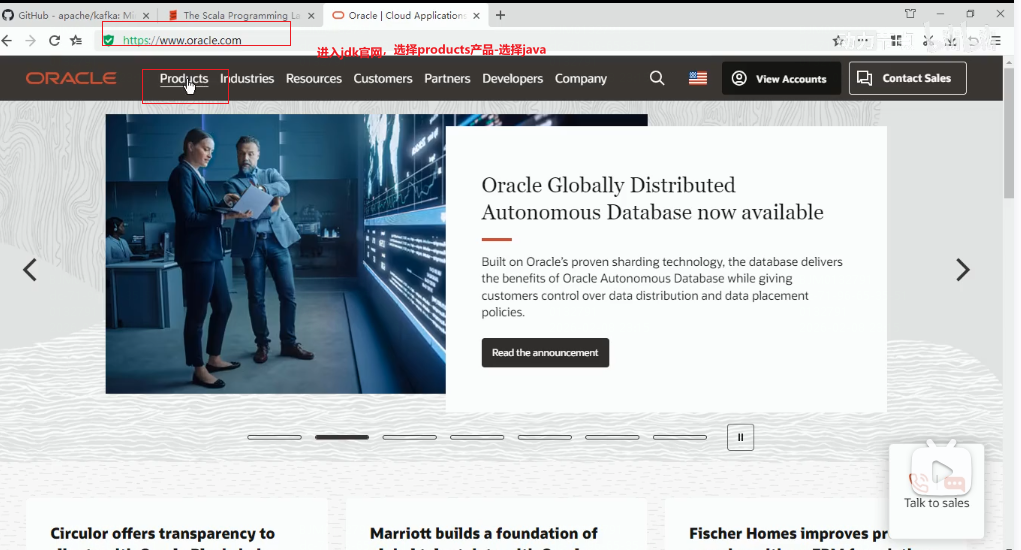Close the Scala Programming Language tab

311,16
